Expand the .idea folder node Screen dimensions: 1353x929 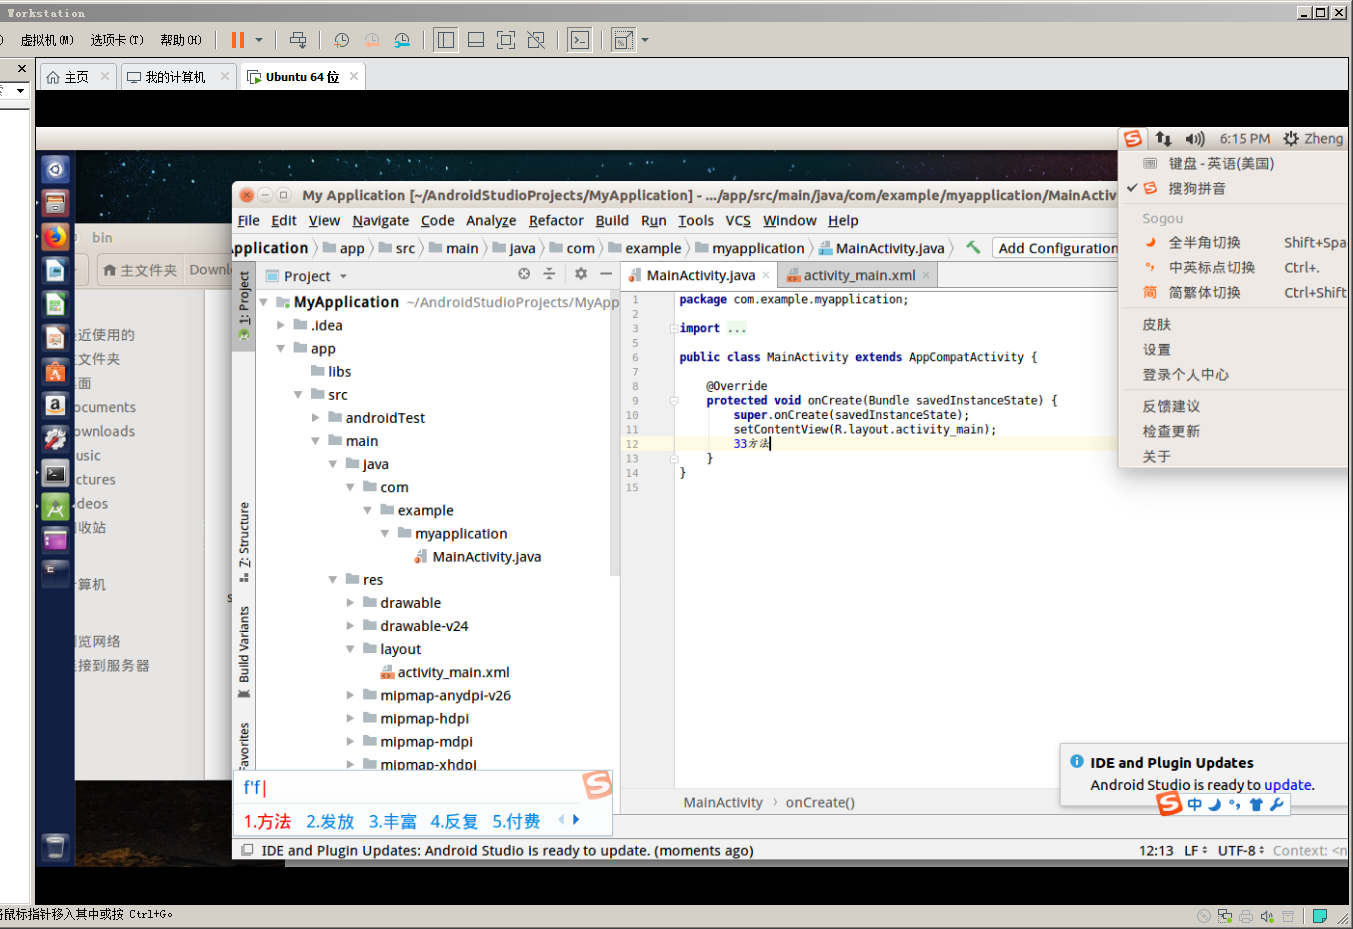(281, 325)
